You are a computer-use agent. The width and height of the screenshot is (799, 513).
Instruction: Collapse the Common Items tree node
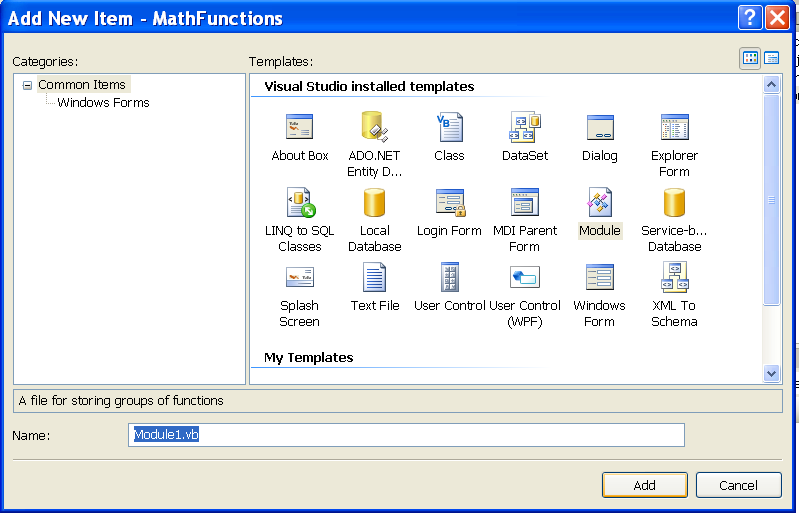pos(28,86)
